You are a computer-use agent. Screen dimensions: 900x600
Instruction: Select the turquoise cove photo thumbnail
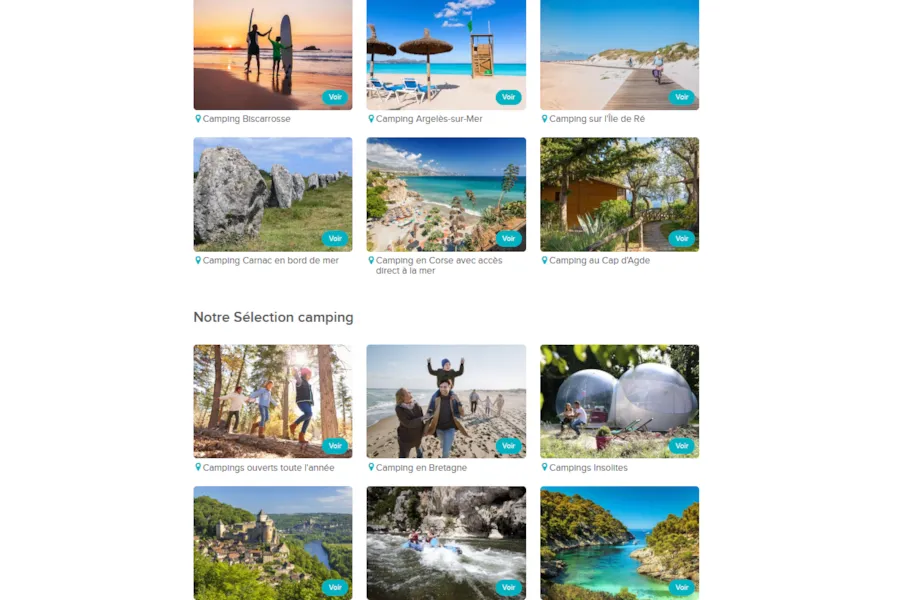[x=619, y=543]
